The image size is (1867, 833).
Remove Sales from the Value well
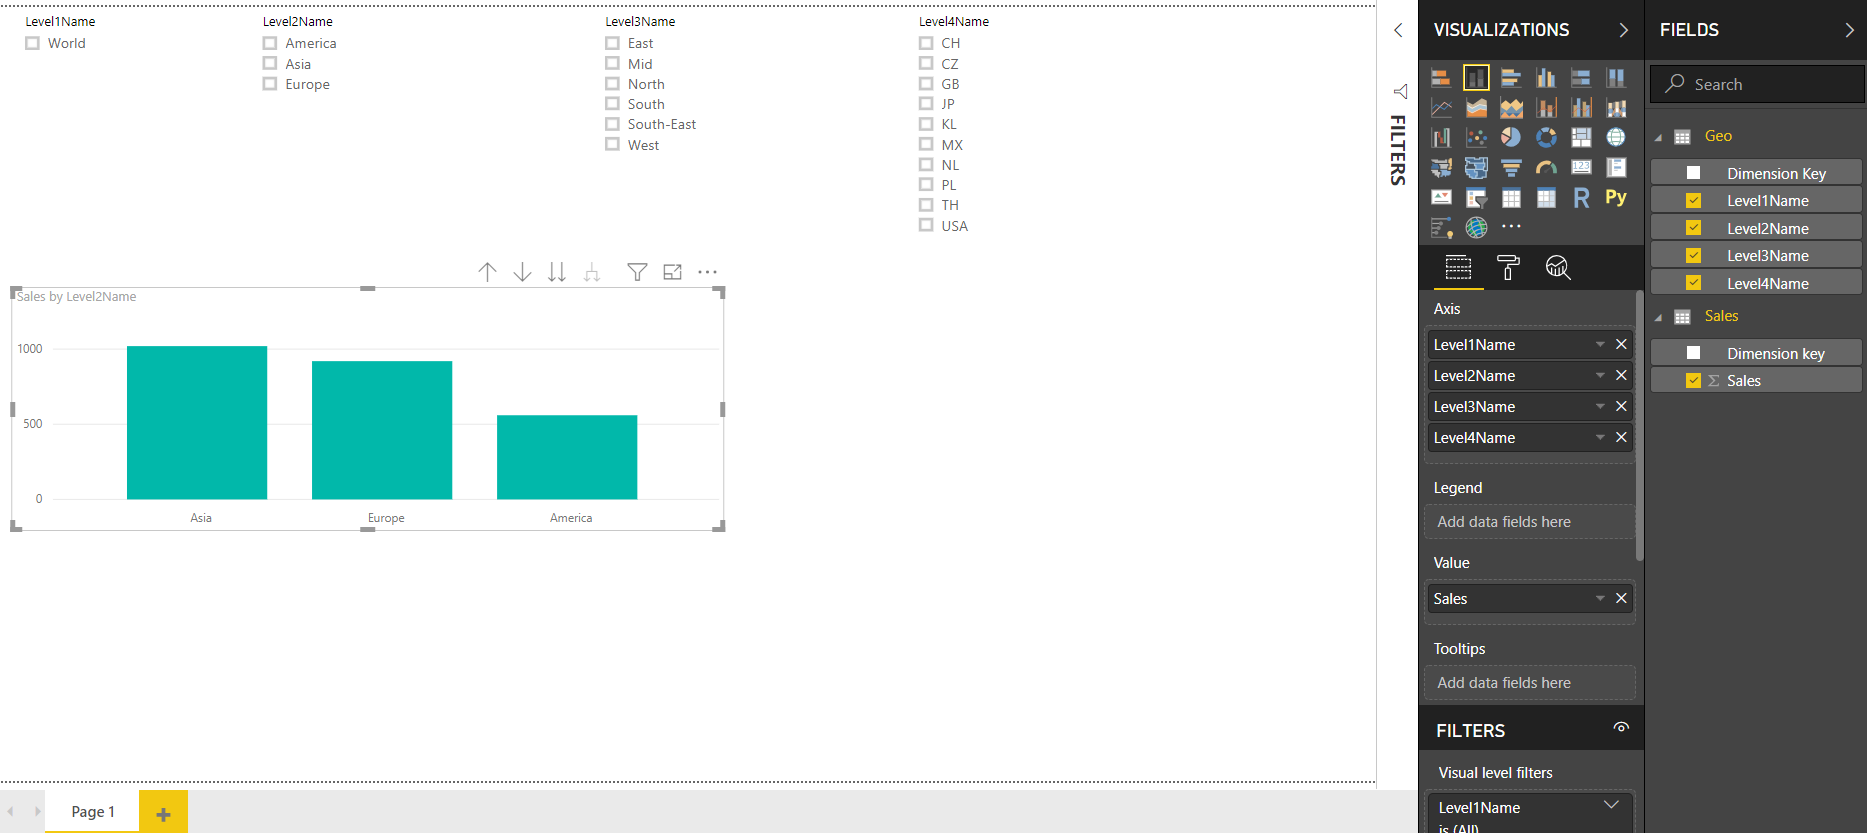[1621, 598]
